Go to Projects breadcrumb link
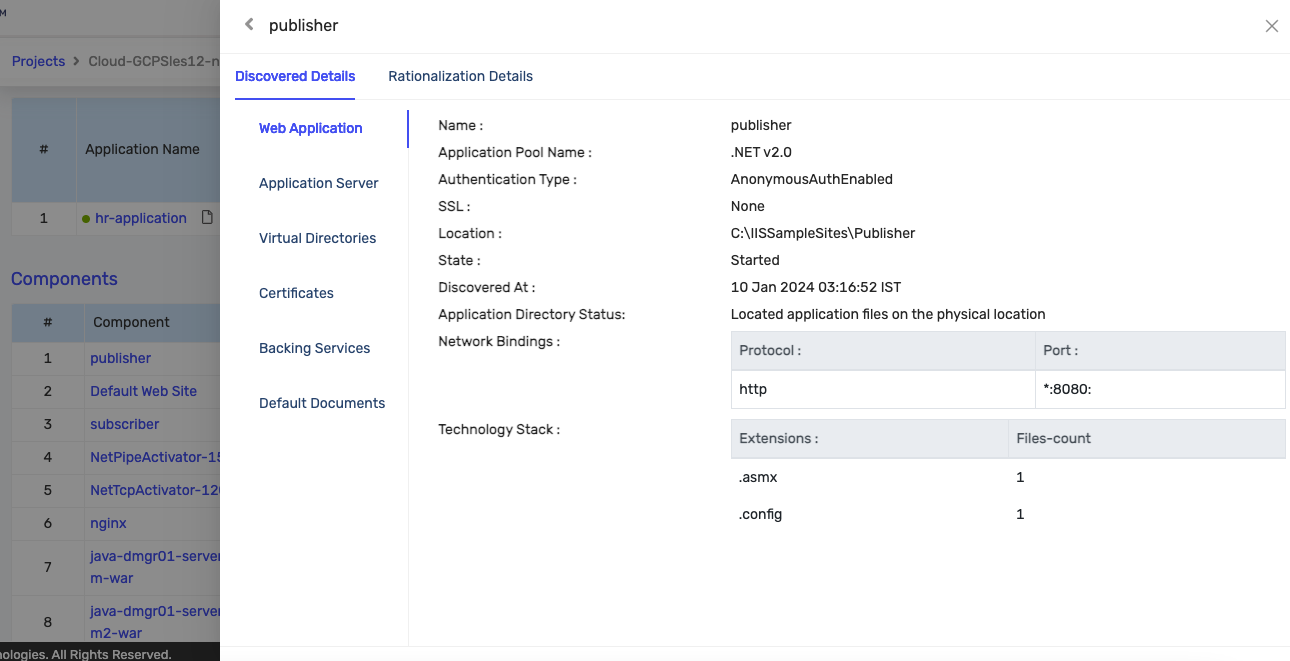This screenshot has width=1290, height=661. (x=38, y=61)
